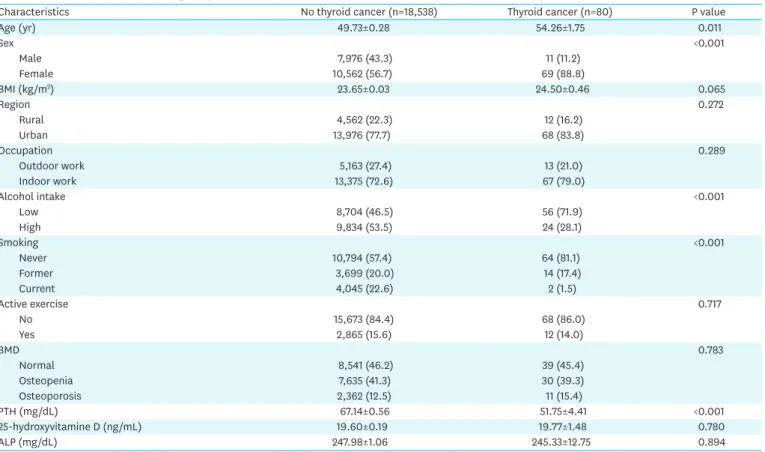Click the P value 0.783
765x452 pixels.
tap(711, 350)
